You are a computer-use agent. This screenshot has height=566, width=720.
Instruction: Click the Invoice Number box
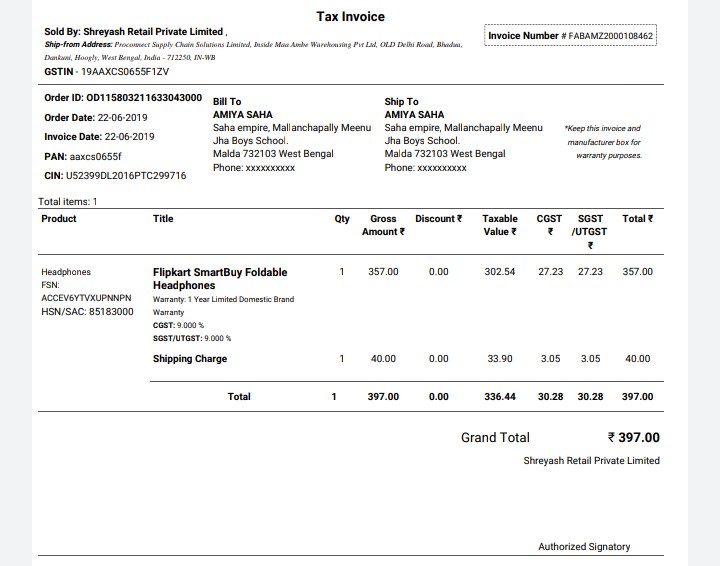click(570, 36)
